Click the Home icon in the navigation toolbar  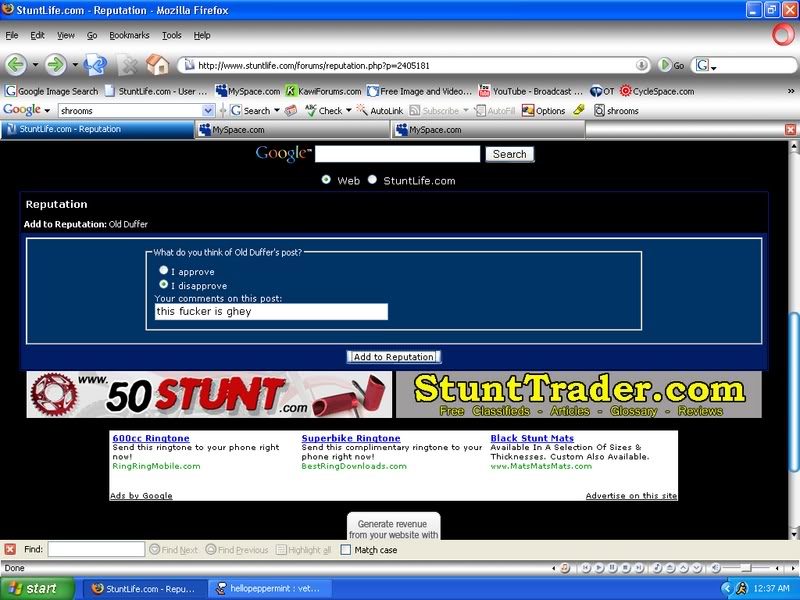[155, 64]
